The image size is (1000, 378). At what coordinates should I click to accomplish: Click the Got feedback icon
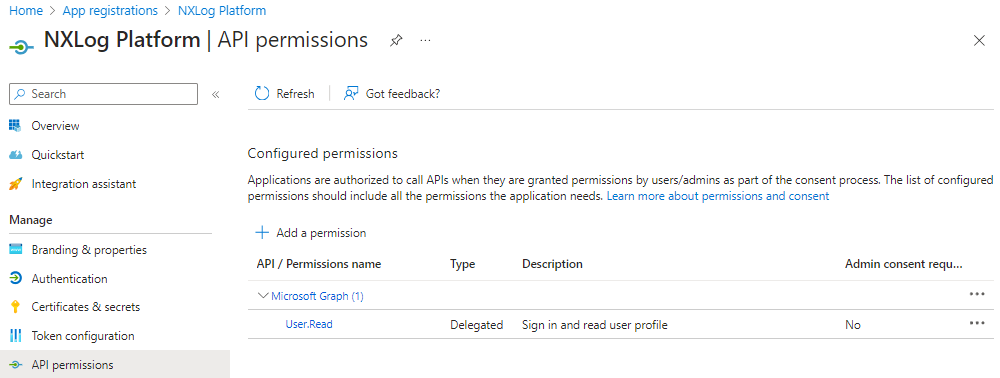351,94
